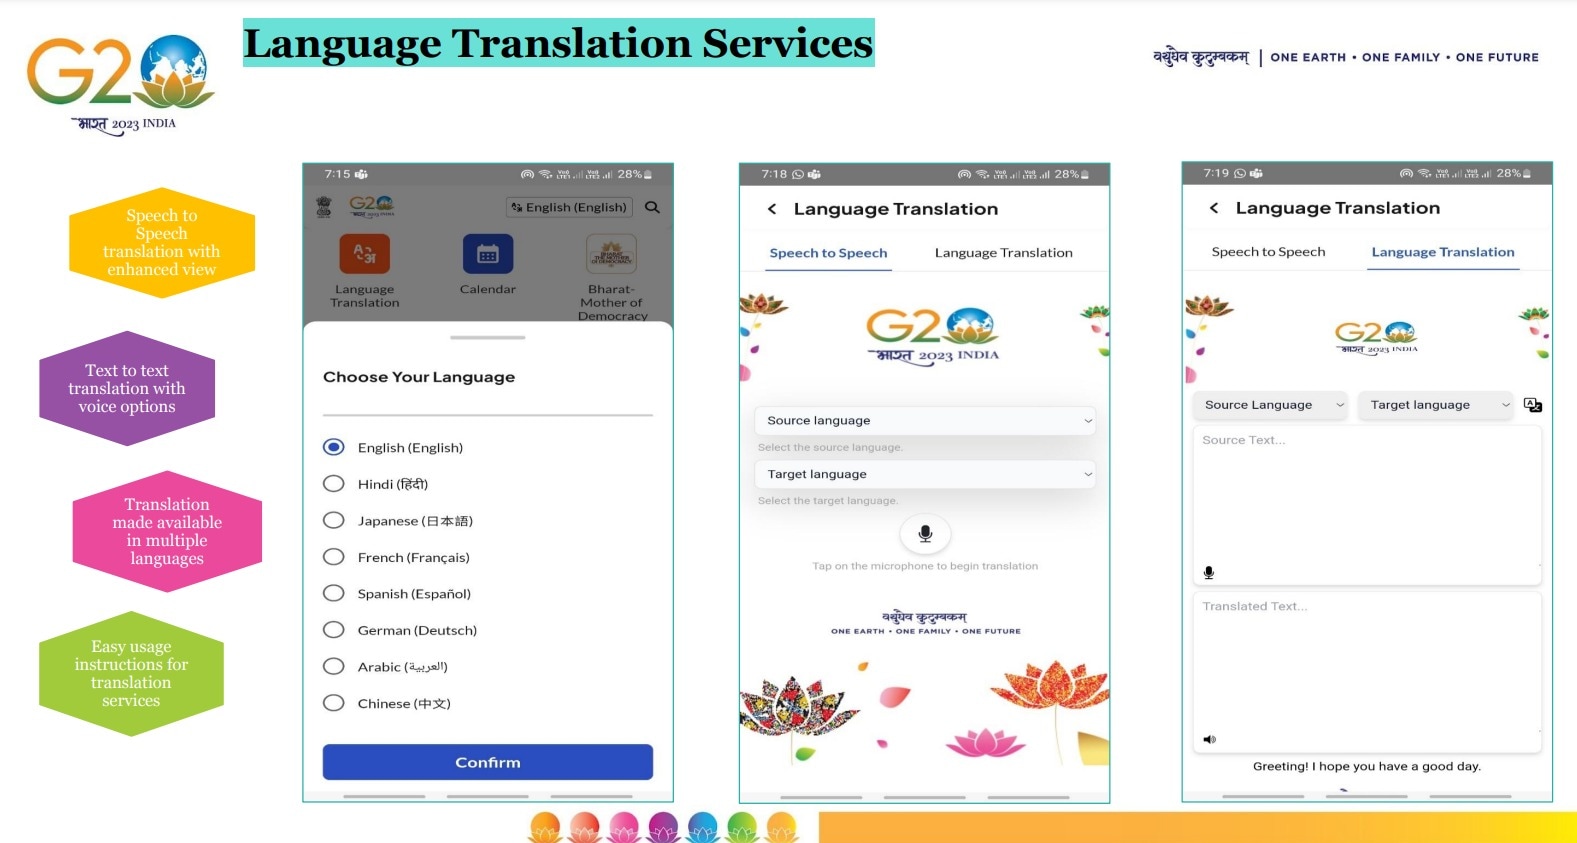Go back from Speech to Speech screen
This screenshot has height=843, width=1577.
click(x=772, y=209)
